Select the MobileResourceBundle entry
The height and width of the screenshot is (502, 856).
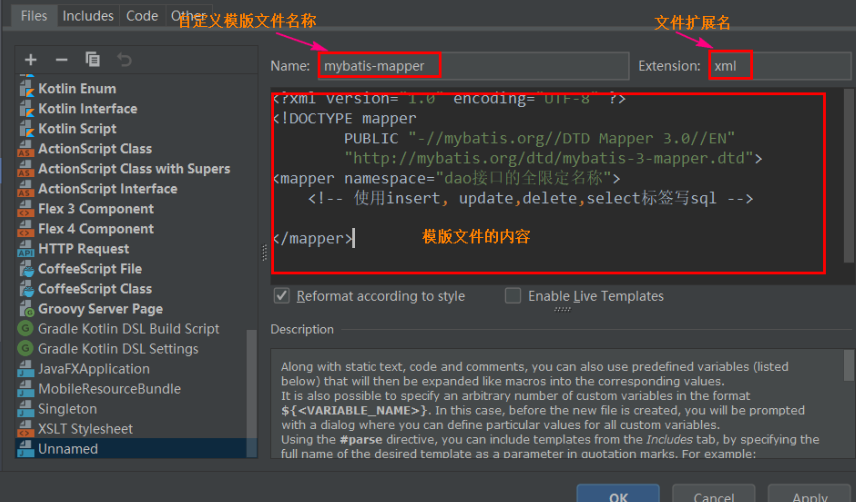[109, 389]
